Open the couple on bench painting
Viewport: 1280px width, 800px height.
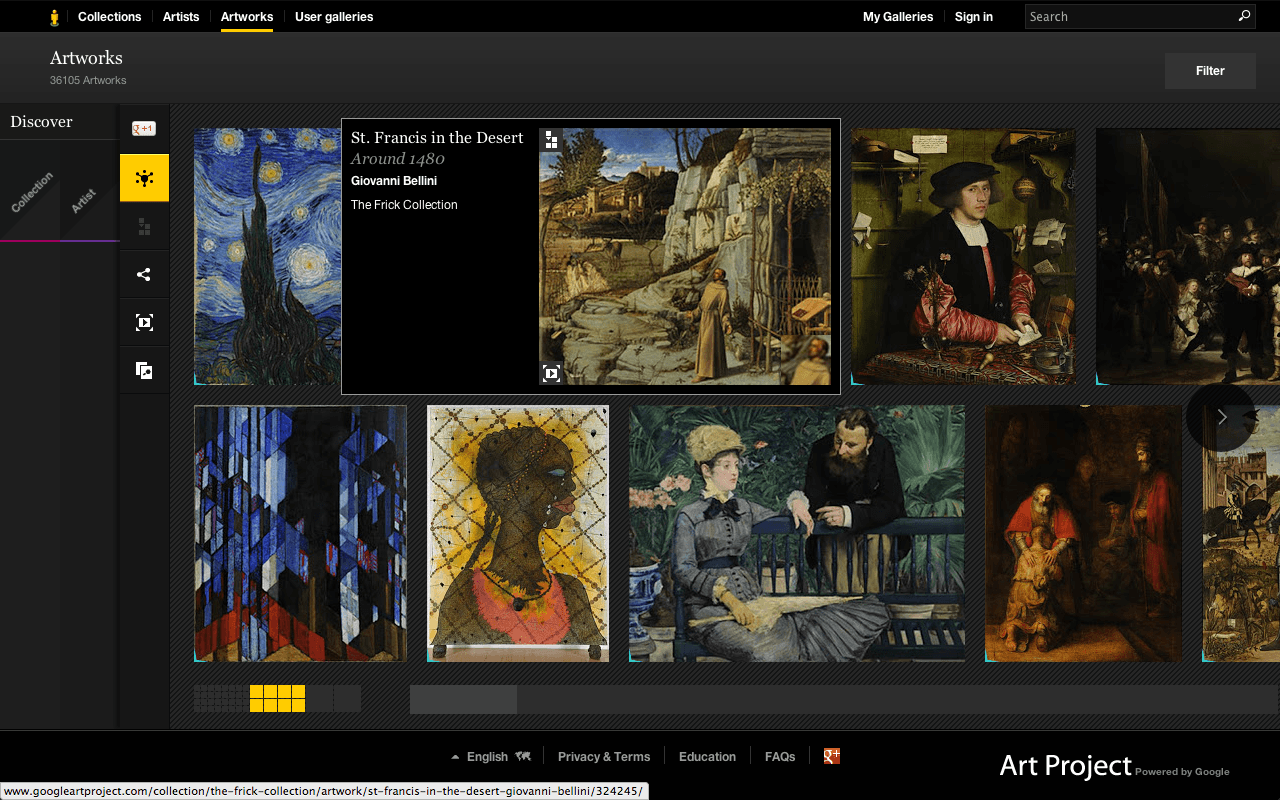pyautogui.click(x=797, y=533)
